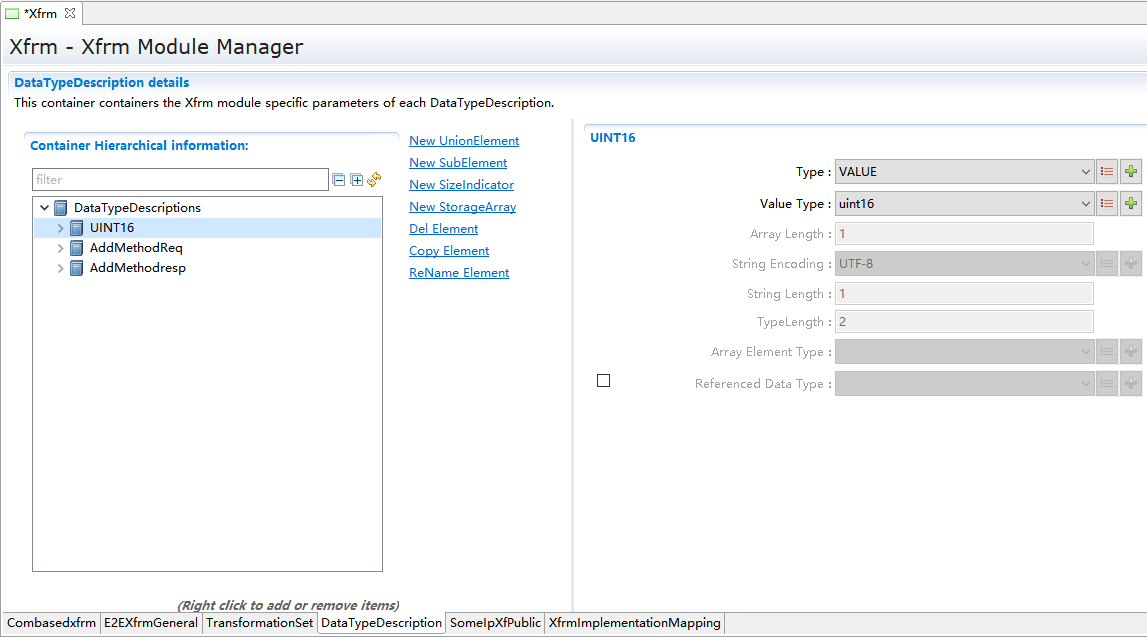Open the Value Type dropdown showing uint16
Viewport: 1147px width, 637px height.
pos(964,204)
